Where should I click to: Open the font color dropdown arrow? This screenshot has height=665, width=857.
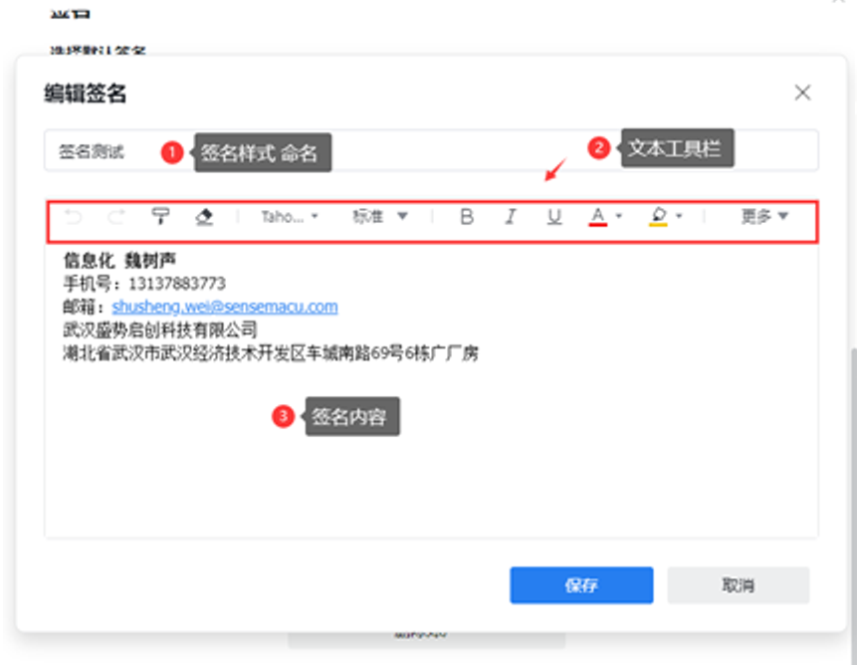point(619,216)
